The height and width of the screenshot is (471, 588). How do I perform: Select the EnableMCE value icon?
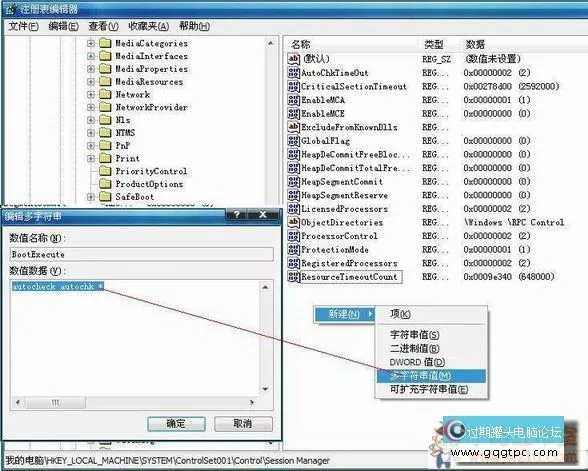(x=294, y=113)
